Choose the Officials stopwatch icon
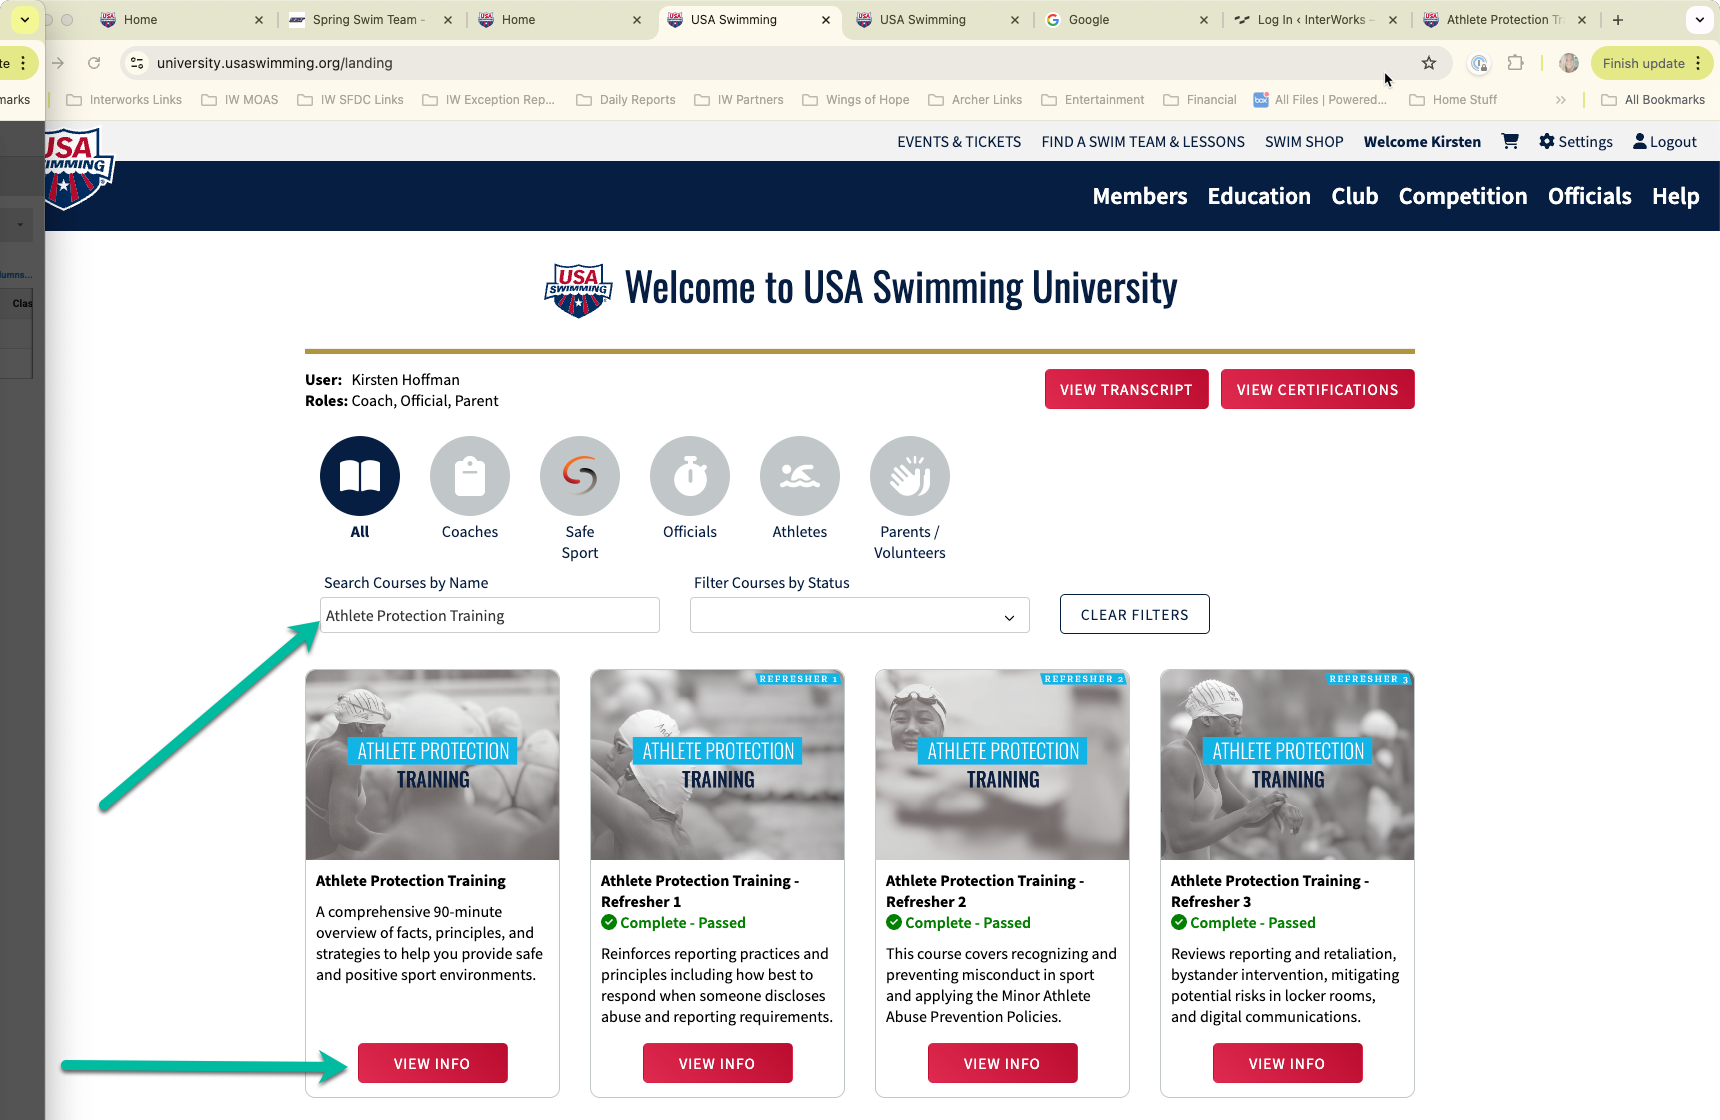This screenshot has width=1720, height=1120. (x=689, y=476)
